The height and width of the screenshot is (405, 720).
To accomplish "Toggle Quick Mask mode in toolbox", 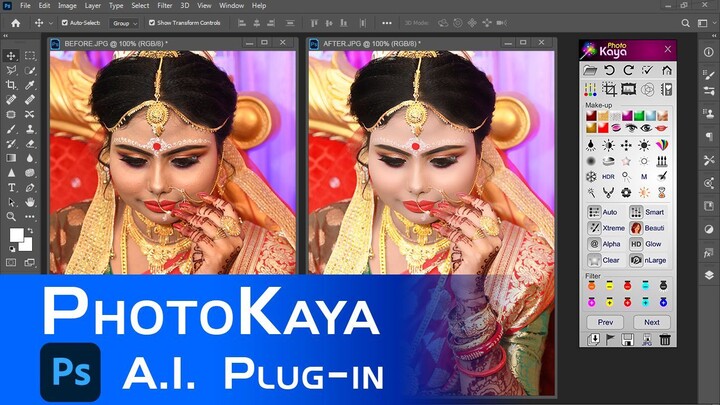I will coord(11,263).
